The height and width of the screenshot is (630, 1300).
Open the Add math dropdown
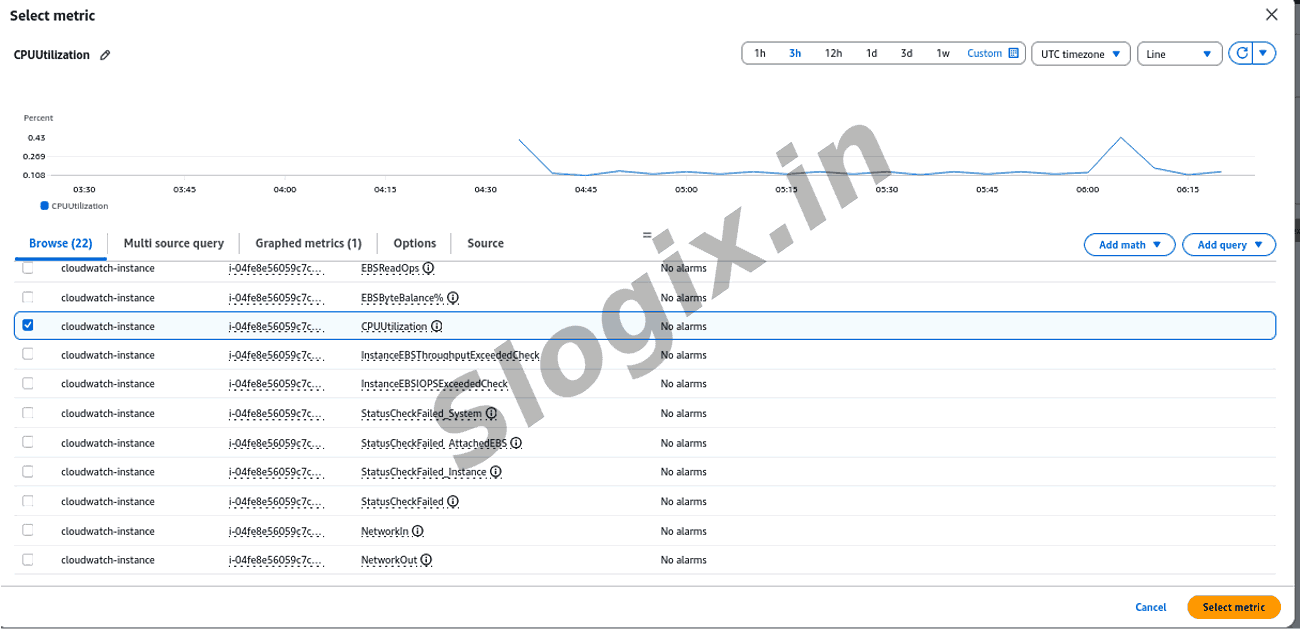(x=1129, y=245)
